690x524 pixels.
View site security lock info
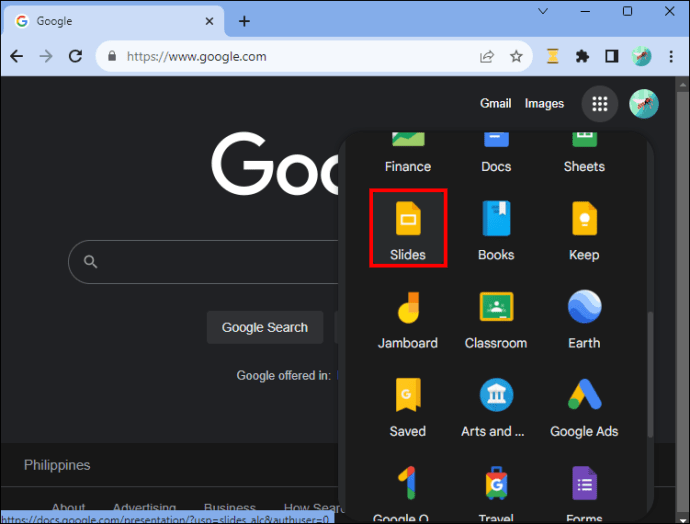point(112,56)
